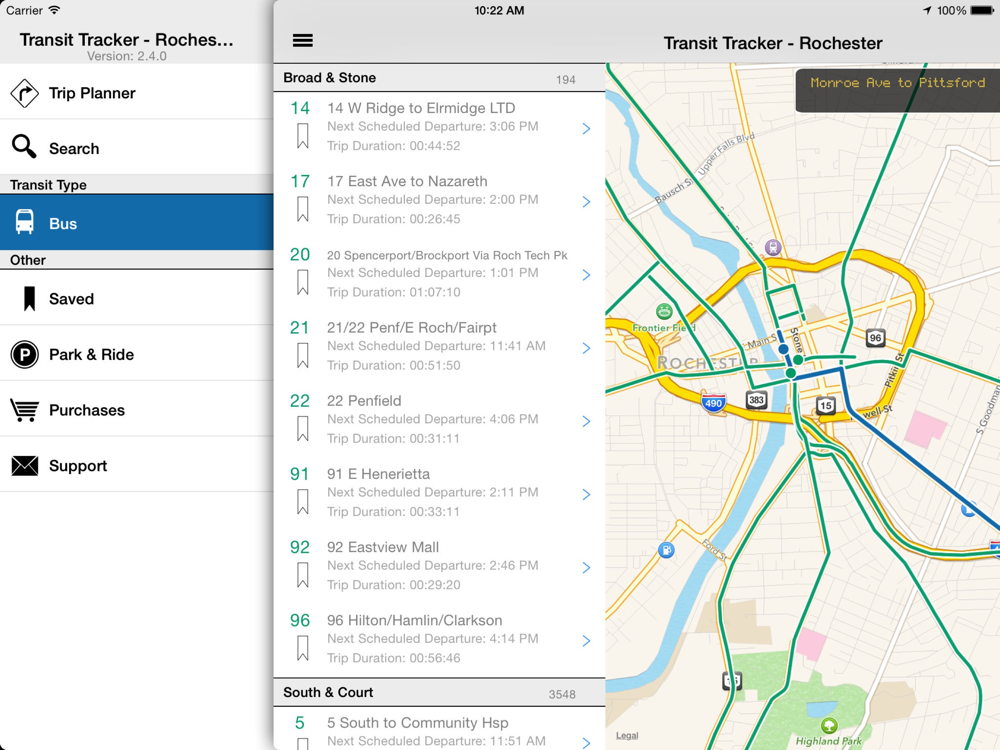Select the Broad & Stone stop header
The image size is (1000, 750).
pos(439,78)
